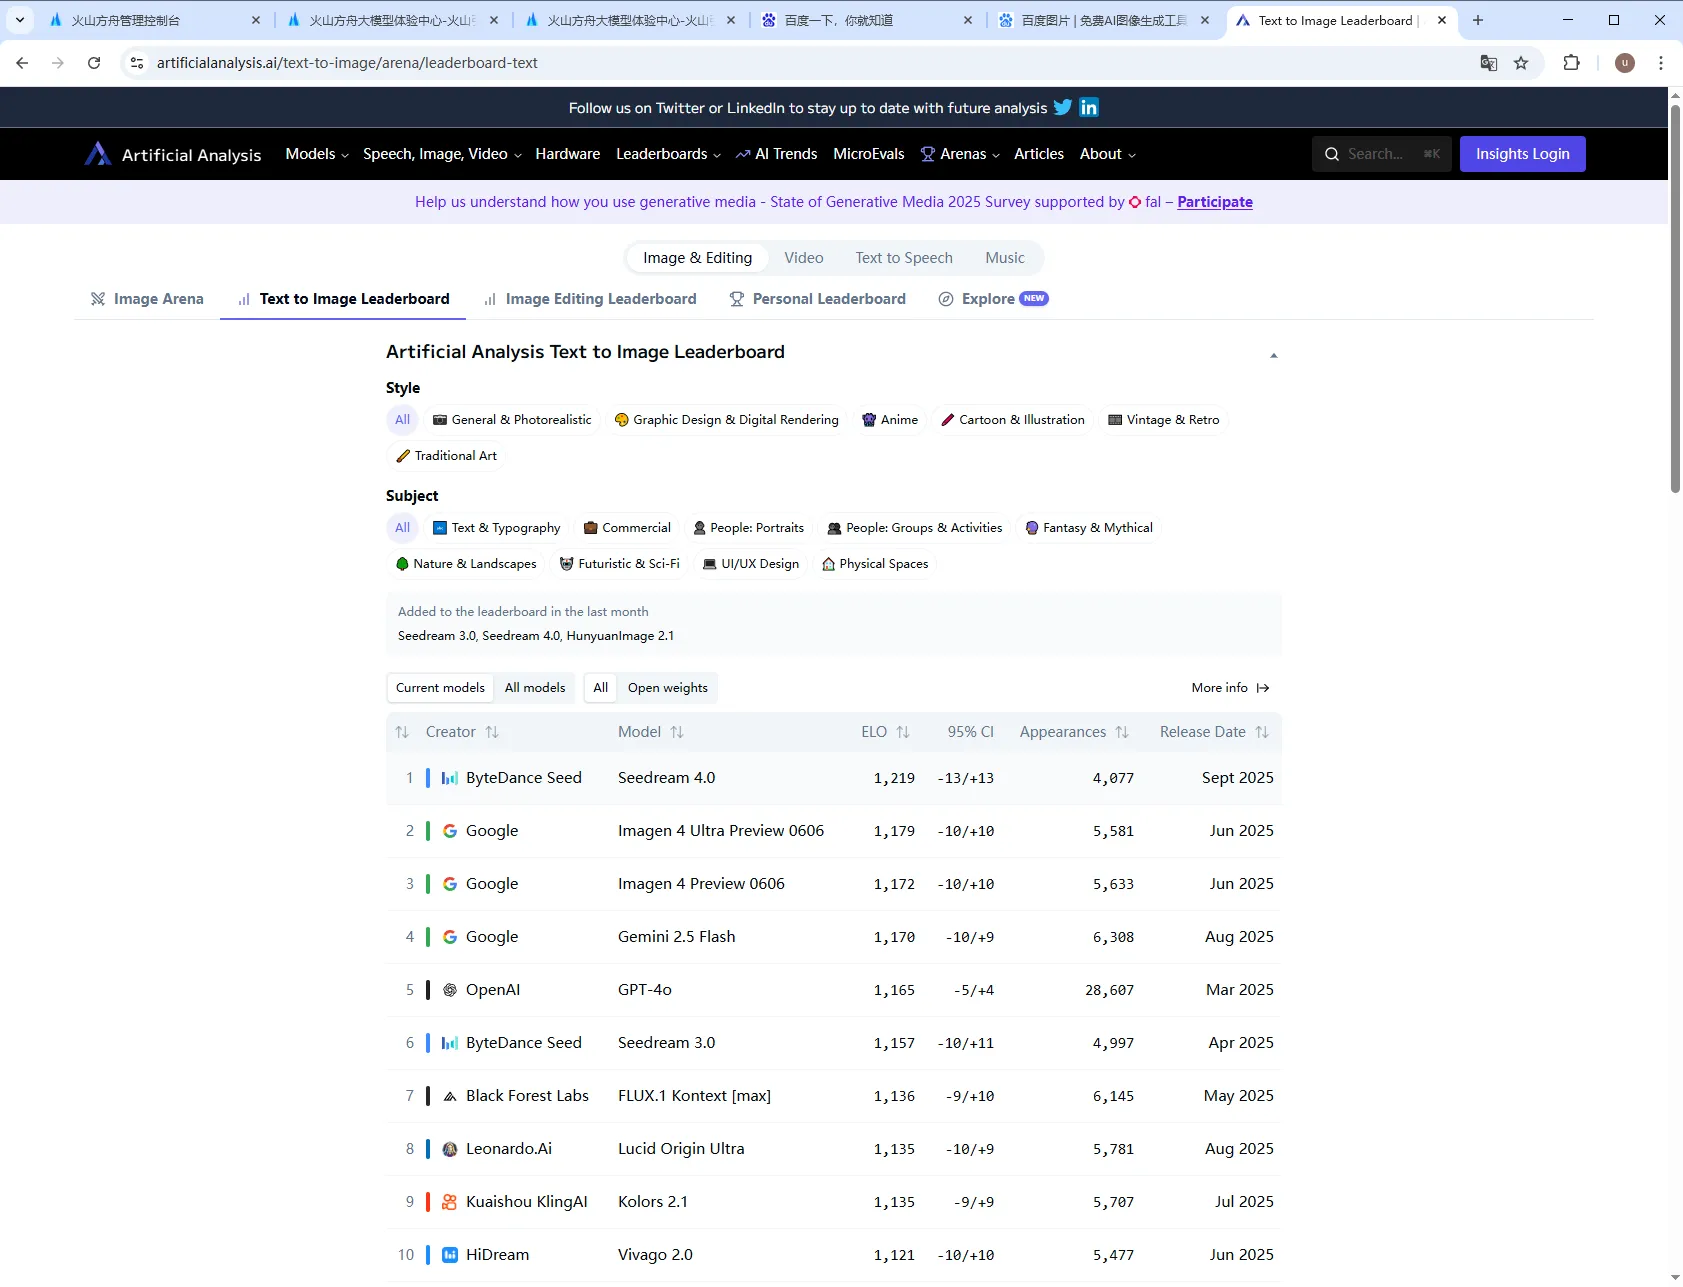Open the Hardware nav link
Image resolution: width=1683 pixels, height=1287 pixels.
568,154
